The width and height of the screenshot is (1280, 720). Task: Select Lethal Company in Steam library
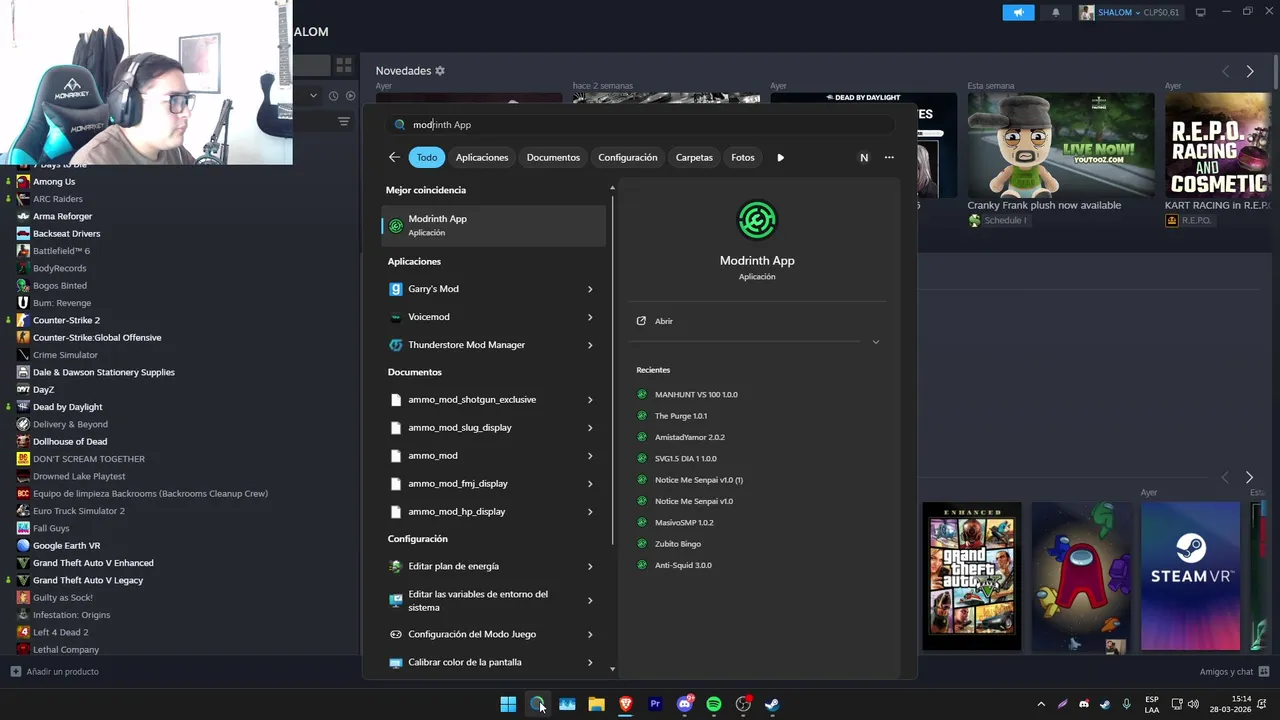pyautogui.click(x=66, y=650)
